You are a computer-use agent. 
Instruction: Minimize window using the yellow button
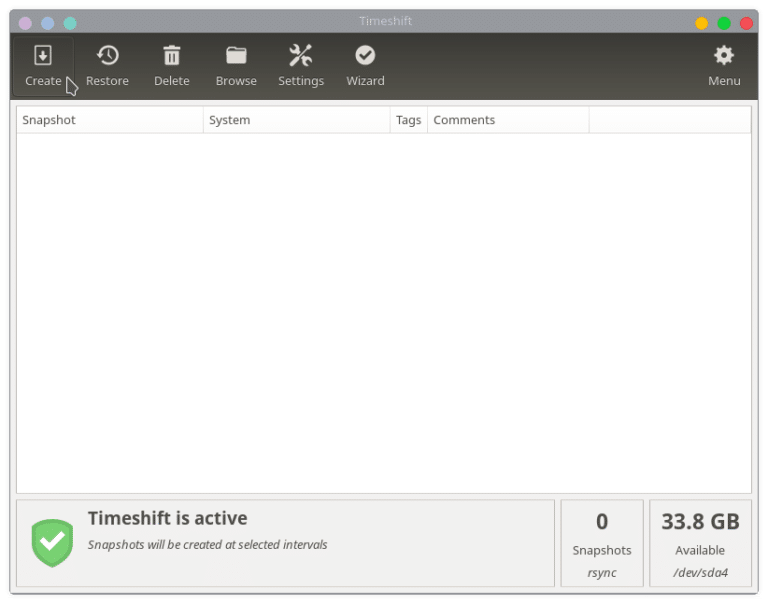click(x=702, y=23)
